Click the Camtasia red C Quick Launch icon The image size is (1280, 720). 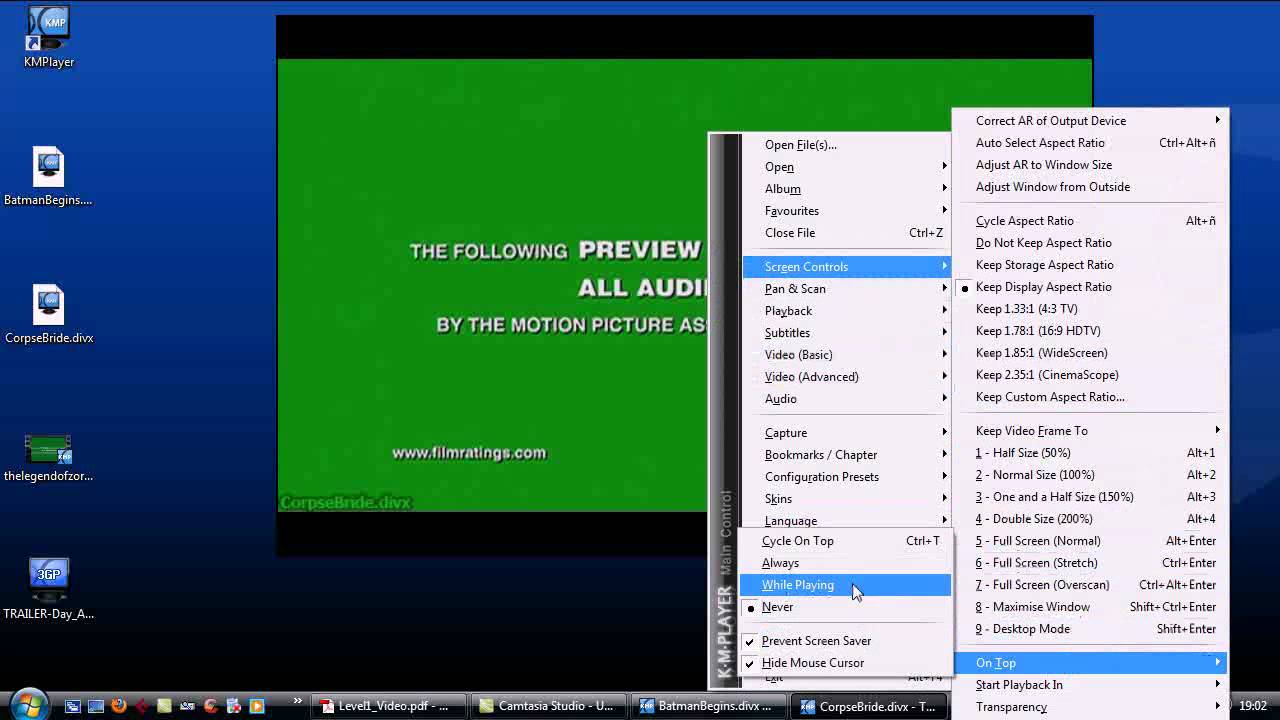(211, 705)
